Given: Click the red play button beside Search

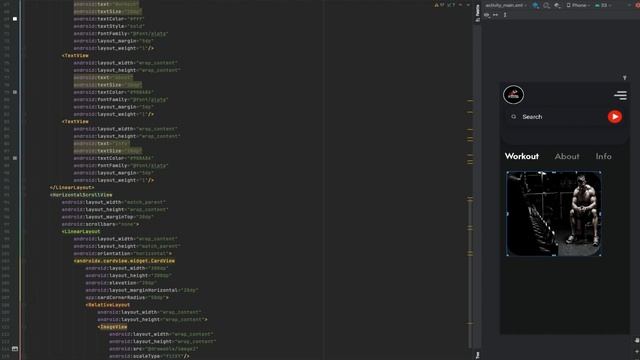Looking at the screenshot, I should (615, 117).
